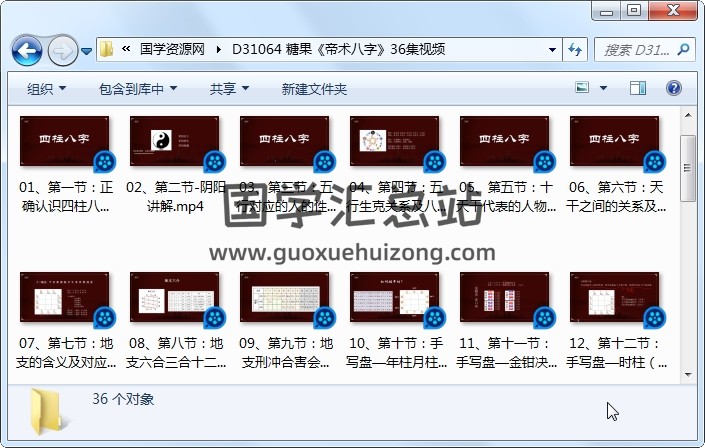This screenshot has height=448, width=705.
Task: Click the Refresh button
Action: click(x=575, y=49)
